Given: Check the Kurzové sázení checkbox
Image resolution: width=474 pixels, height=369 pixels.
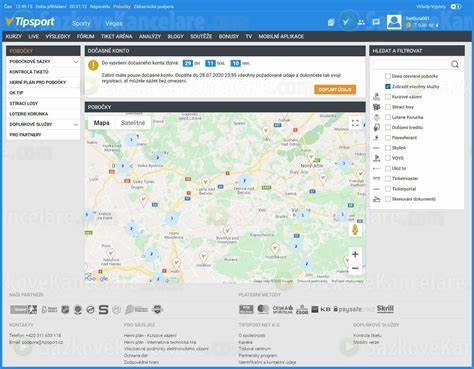Looking at the screenshot, I should coord(388,97).
